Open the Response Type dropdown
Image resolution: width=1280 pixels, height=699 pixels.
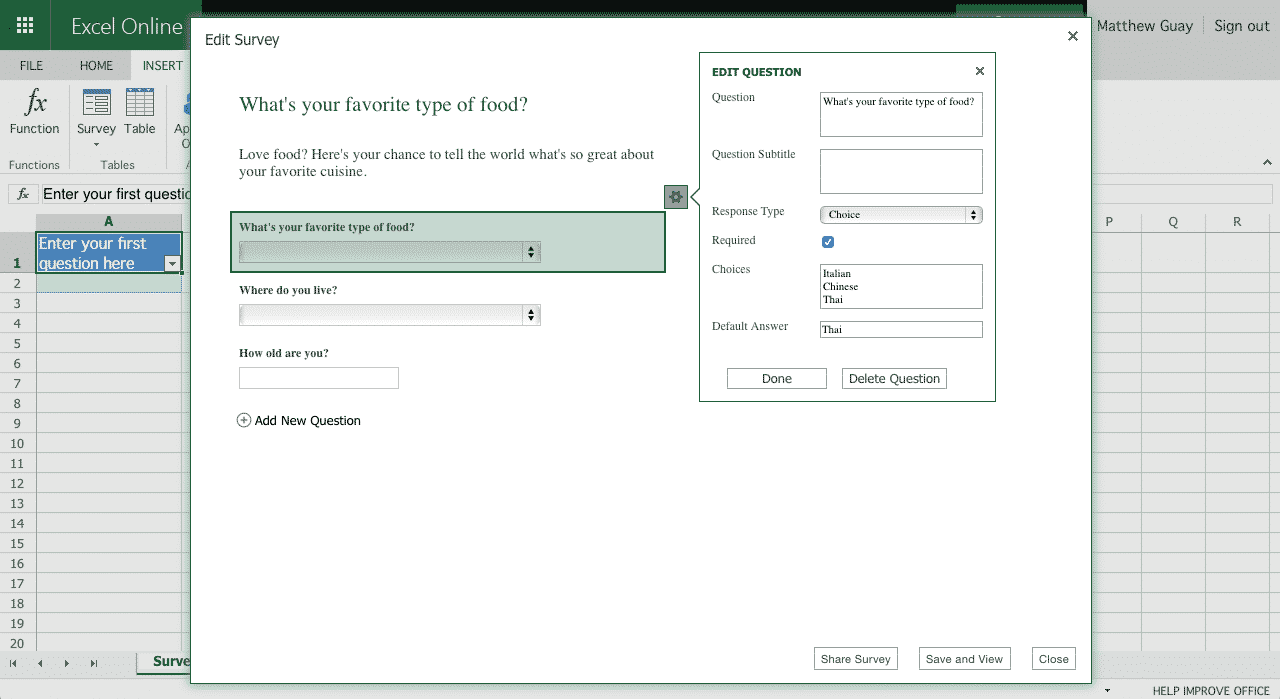coord(901,215)
